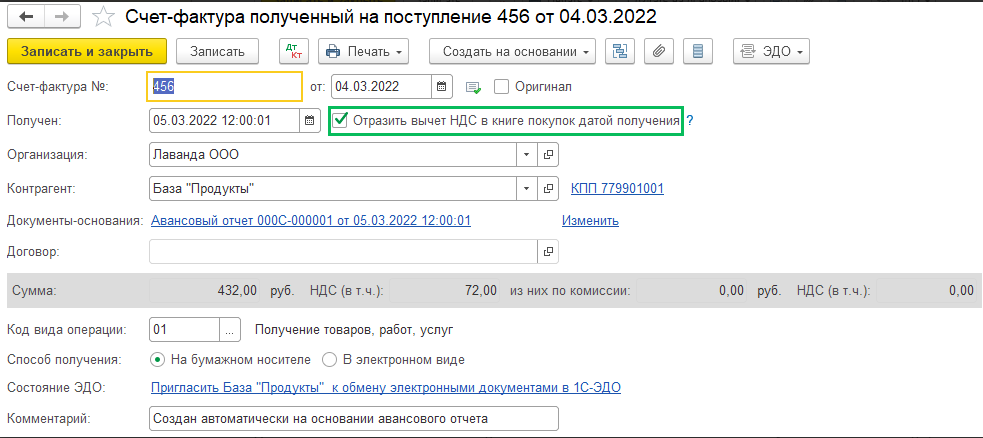Image resolution: width=983 pixels, height=438 pixels.
Task: Open calendar picker for invoice date 04.03.2022
Action: (443, 87)
